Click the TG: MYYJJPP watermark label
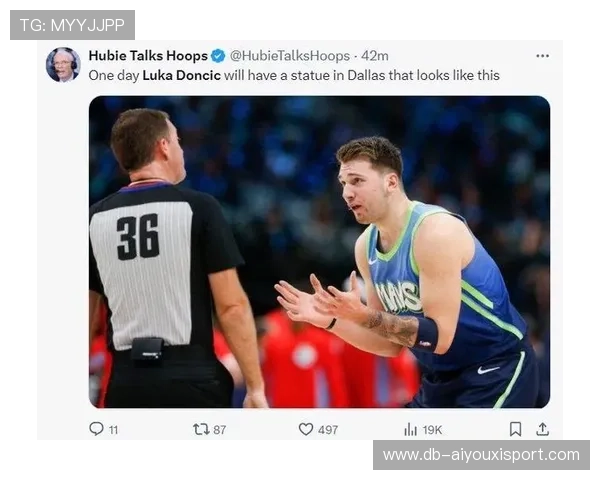Image resolution: width=600 pixels, height=480 pixels. 72,25
